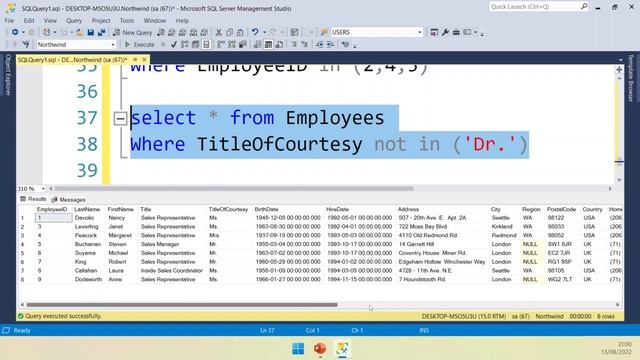The height and width of the screenshot is (360, 640).
Task: Switch output to Results to File
Action: click(x=279, y=44)
